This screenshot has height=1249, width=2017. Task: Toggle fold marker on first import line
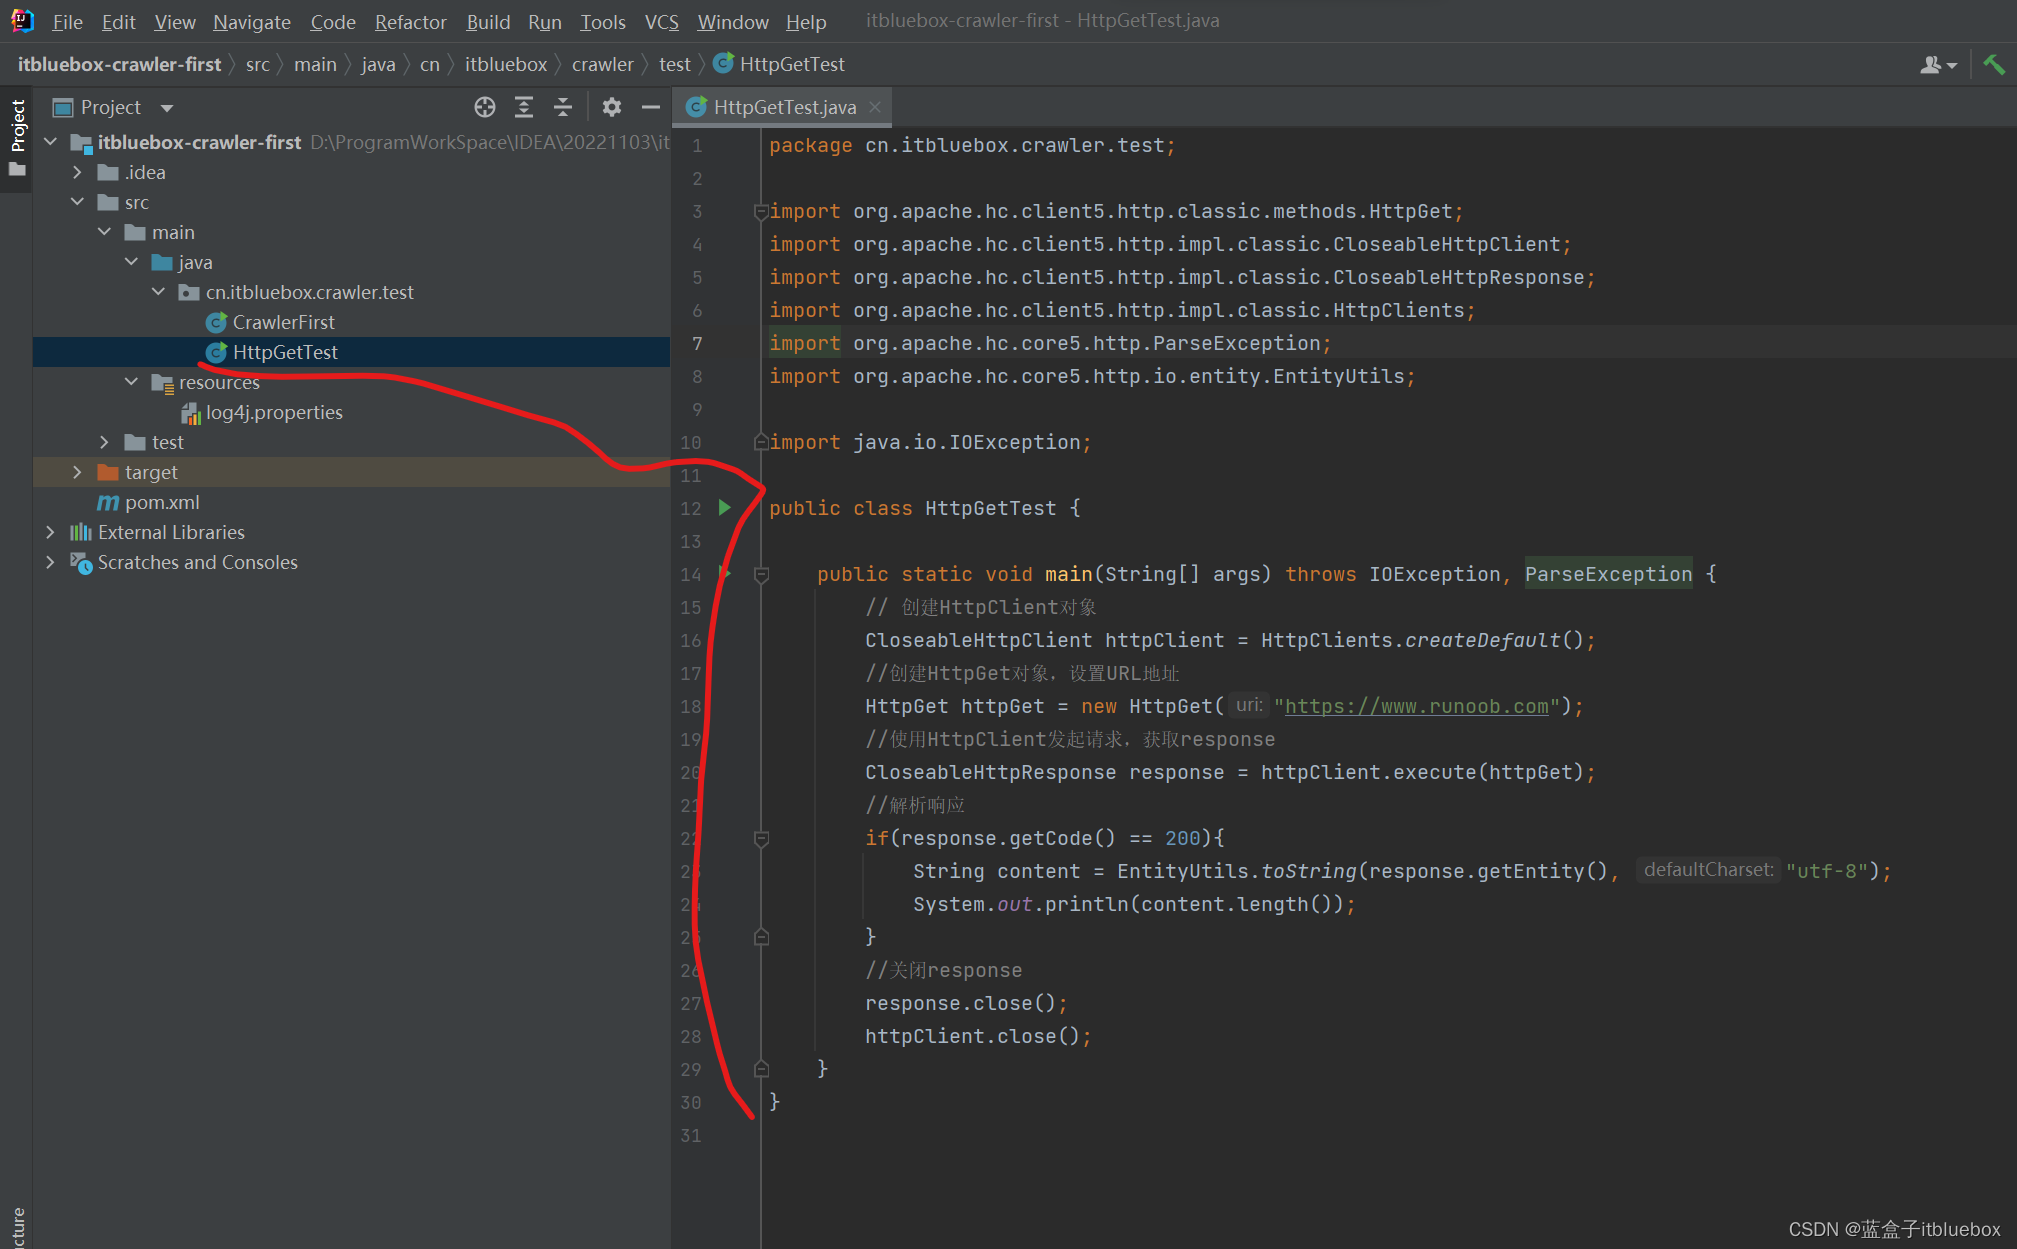click(761, 211)
